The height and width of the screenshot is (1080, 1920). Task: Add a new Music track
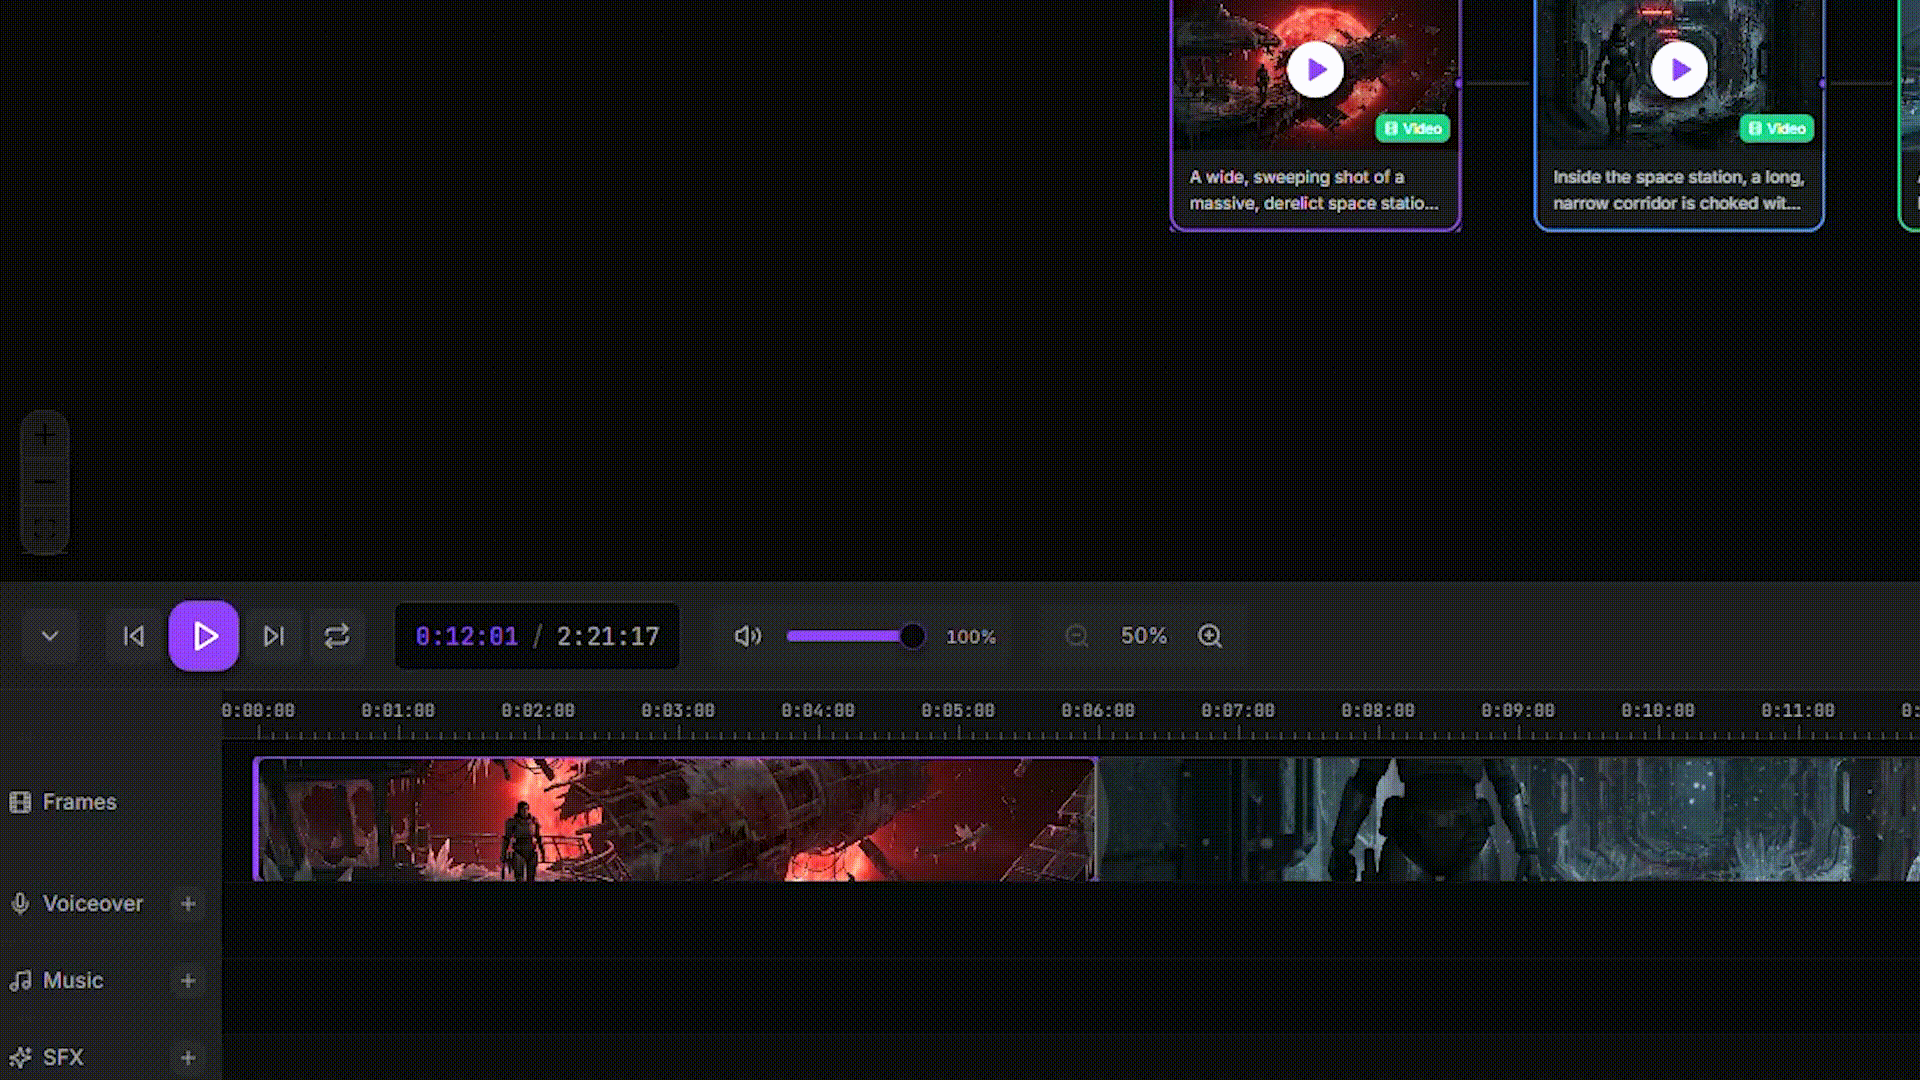[188, 981]
